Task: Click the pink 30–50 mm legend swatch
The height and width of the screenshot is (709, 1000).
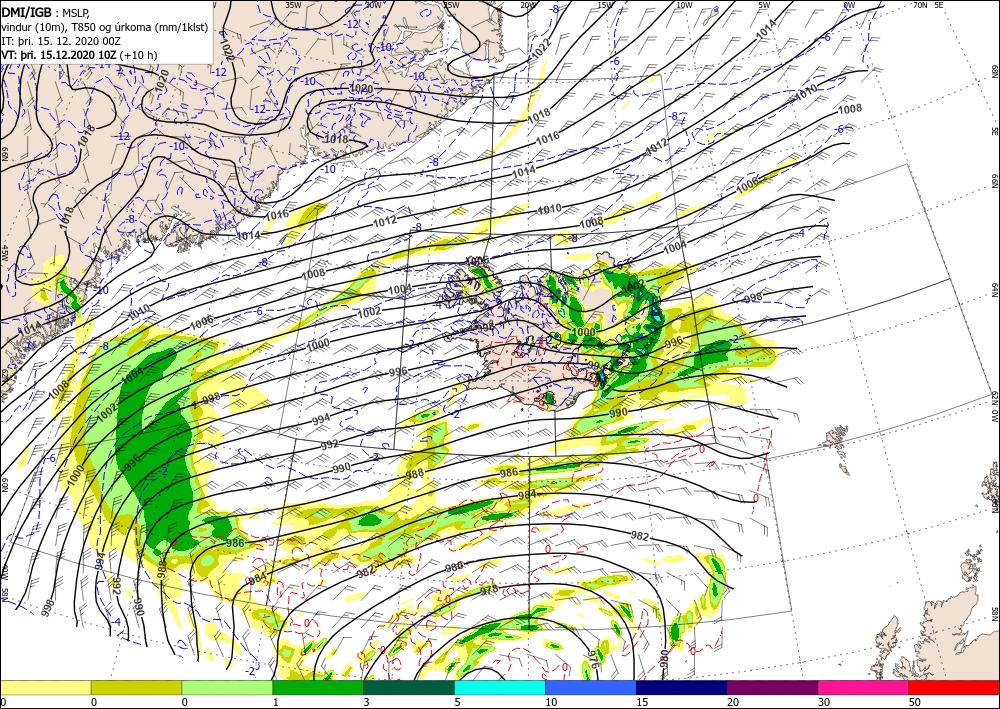Action: coord(864,687)
